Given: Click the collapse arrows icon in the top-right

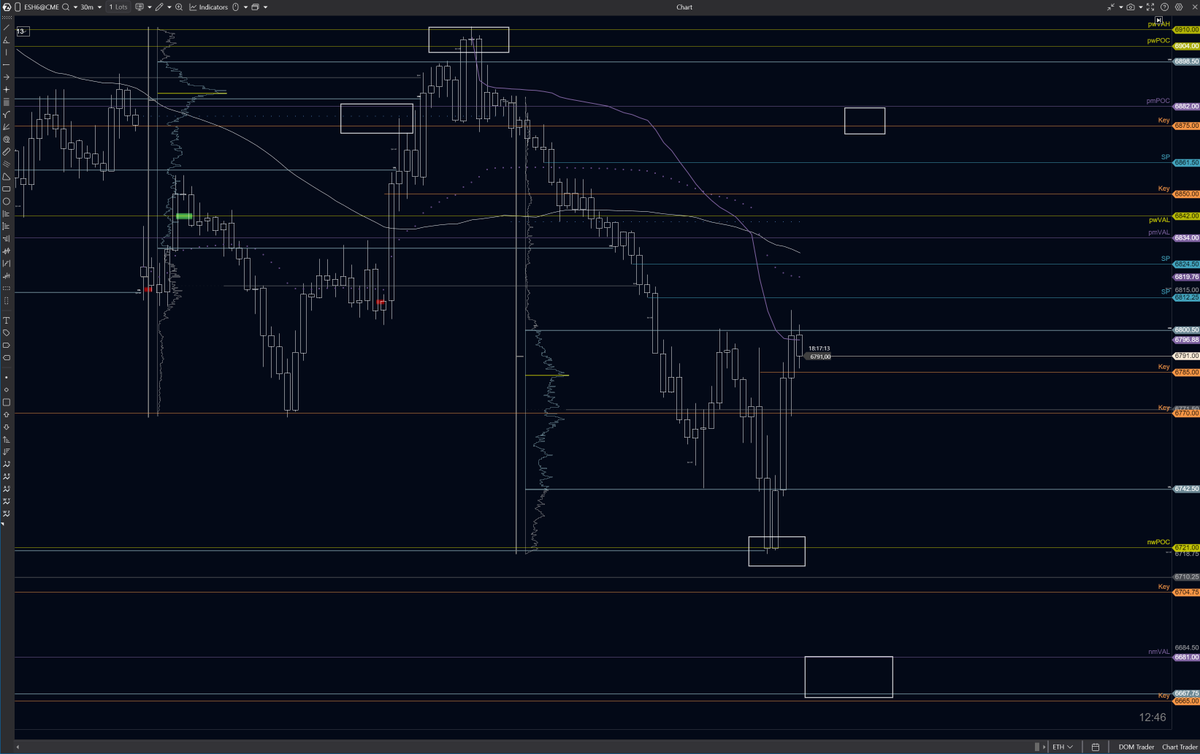Looking at the screenshot, I should pyautogui.click(x=1111, y=7).
